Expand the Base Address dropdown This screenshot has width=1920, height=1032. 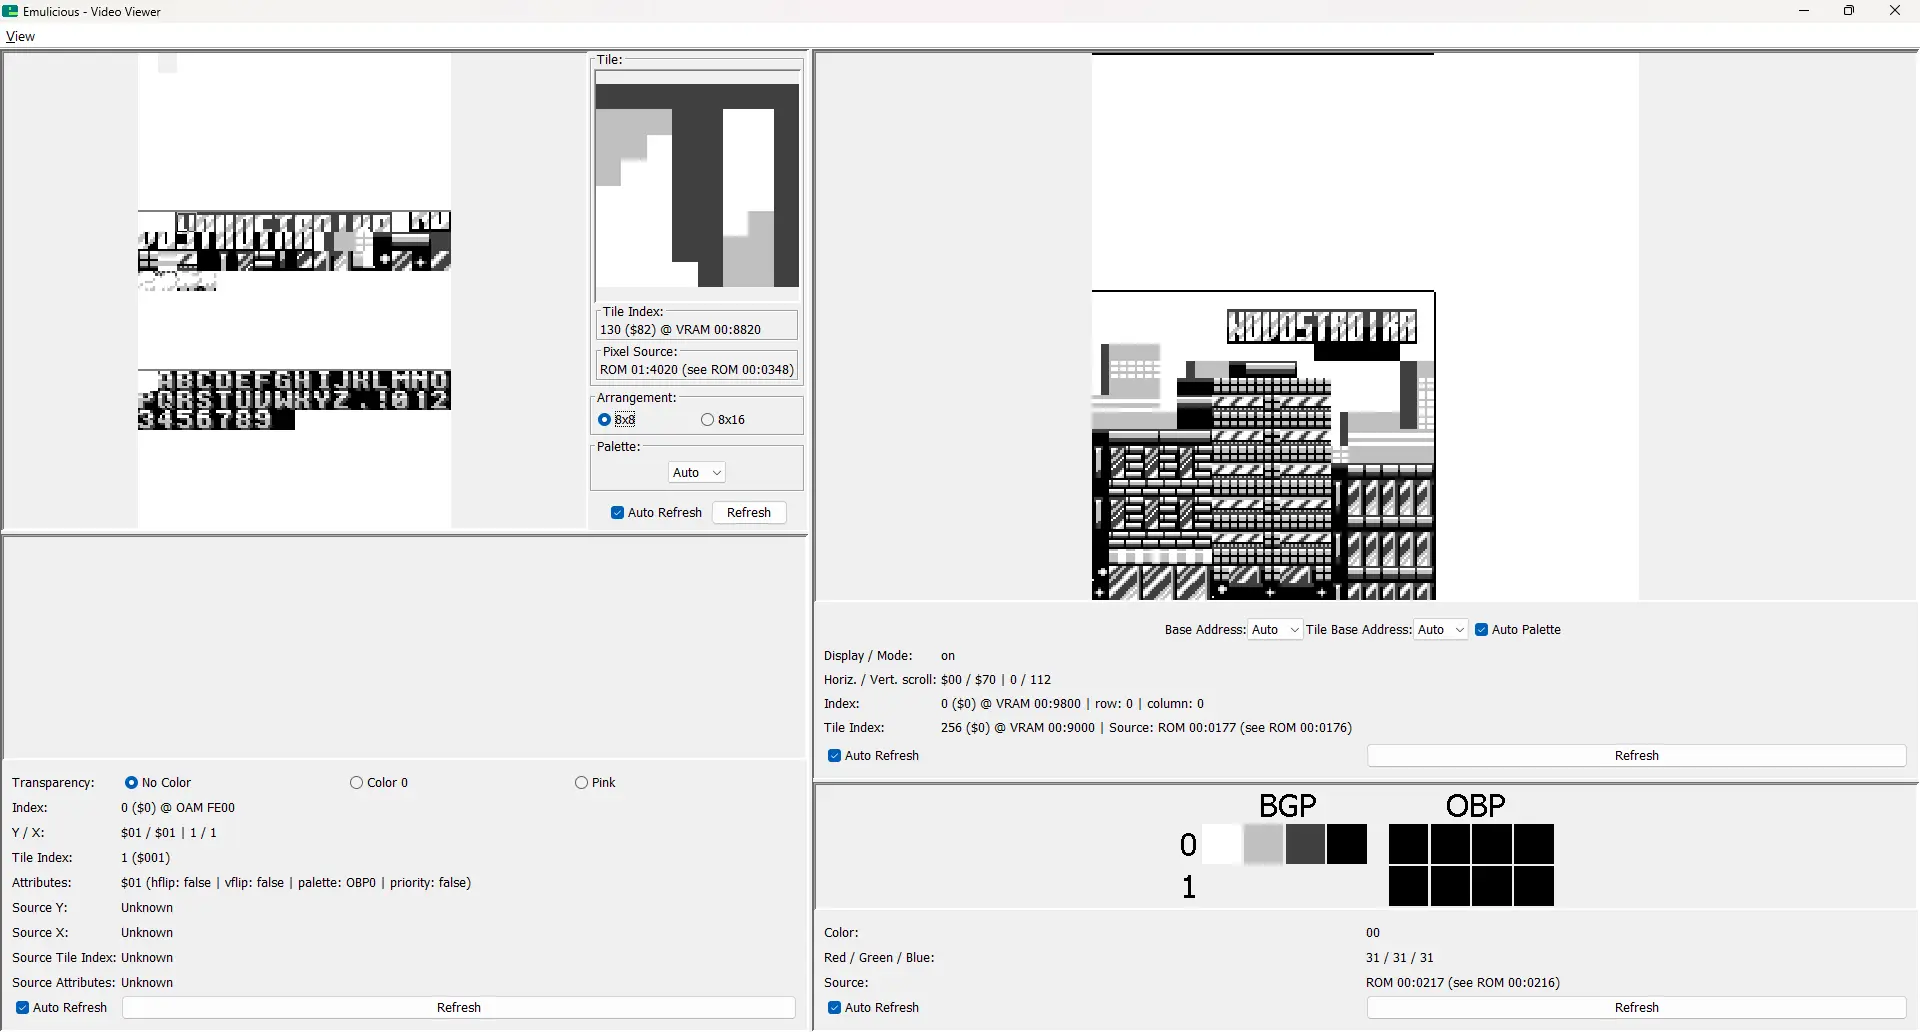pos(1274,630)
